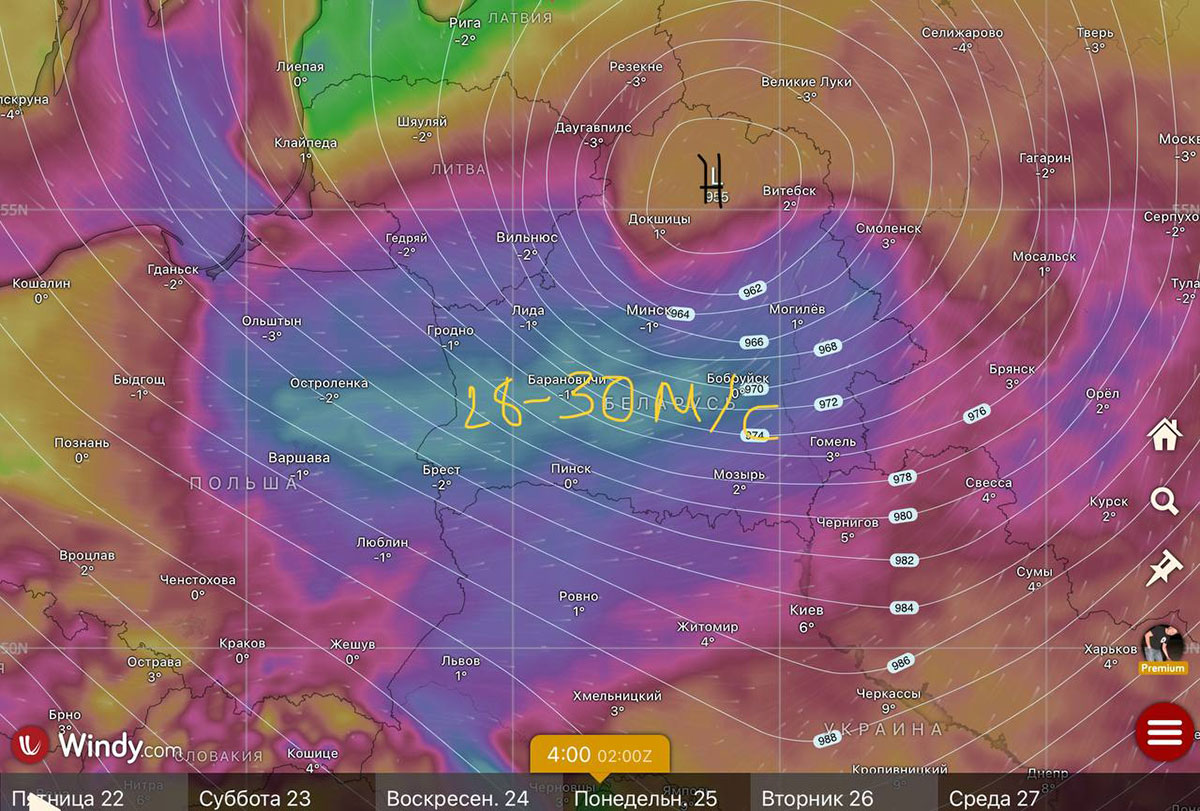Tap the Вроцлав city label
This screenshot has width=1200, height=811.
[x=87, y=555]
